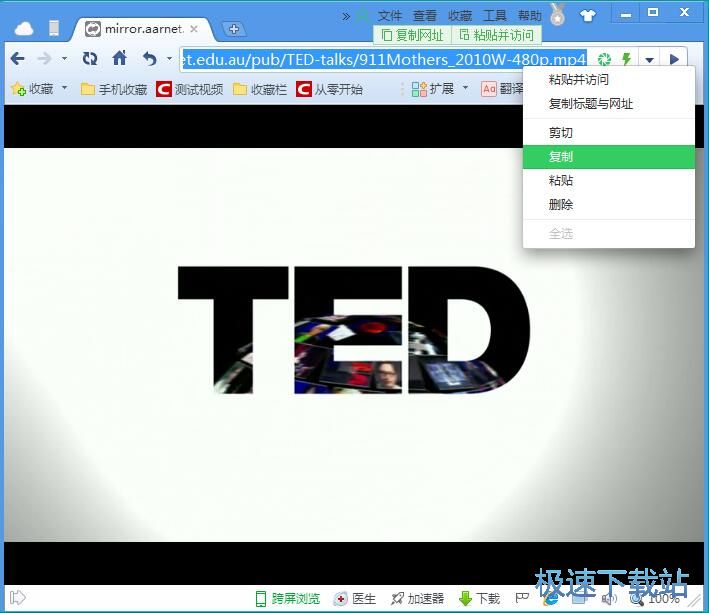Expand the navigation history dropdown arrow
The height and width of the screenshot is (613, 709).
pyautogui.click(x=64, y=58)
